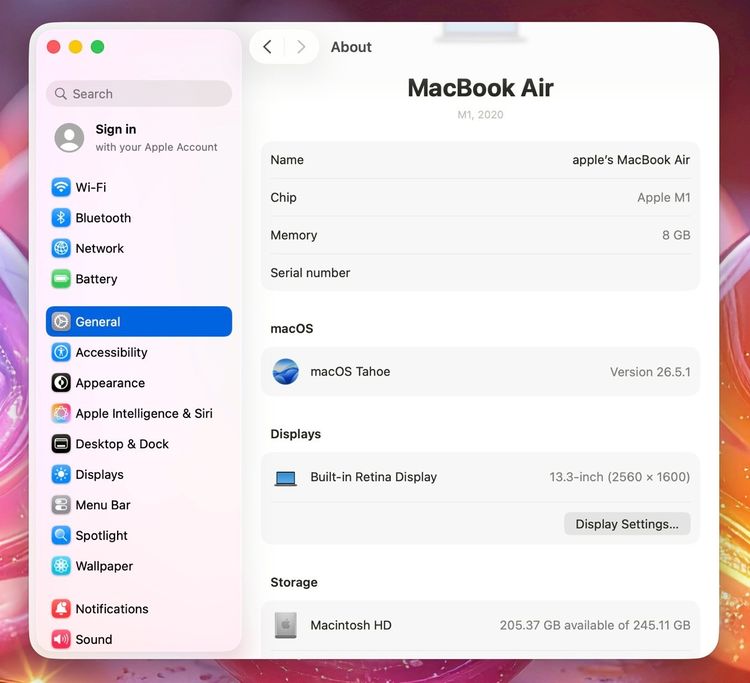
Task: Click the General gear icon
Action: (61, 321)
